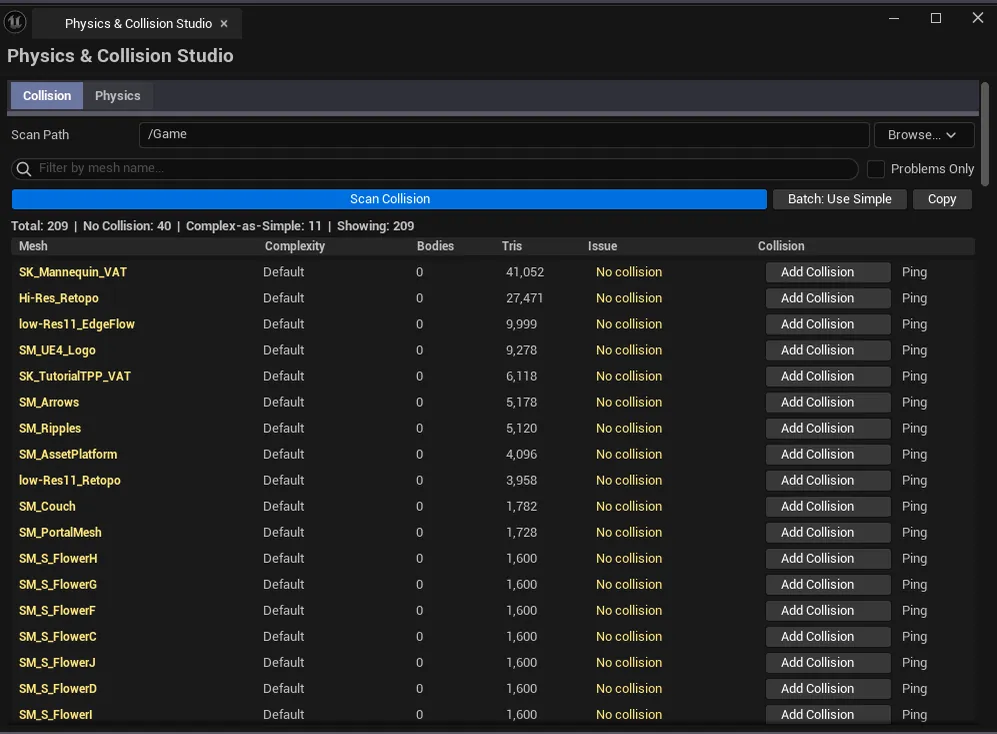Click the 27,471 tris value

pyautogui.click(x=524, y=298)
